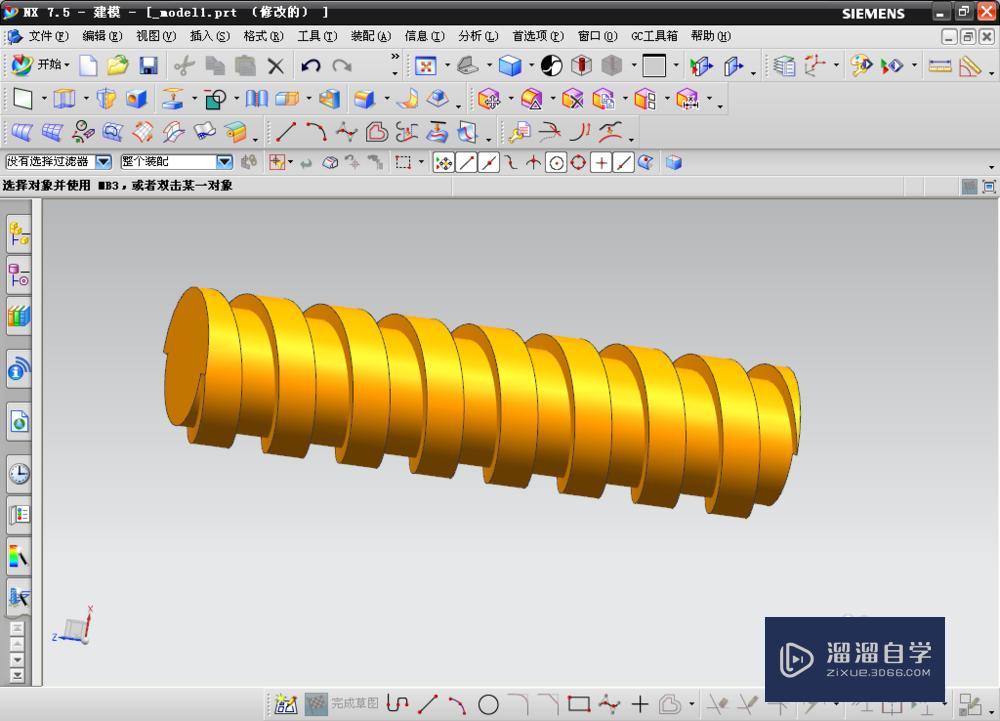1000x721 pixels.
Task: Toggle the Mid Point snap option
Action: pyautogui.click(x=489, y=163)
